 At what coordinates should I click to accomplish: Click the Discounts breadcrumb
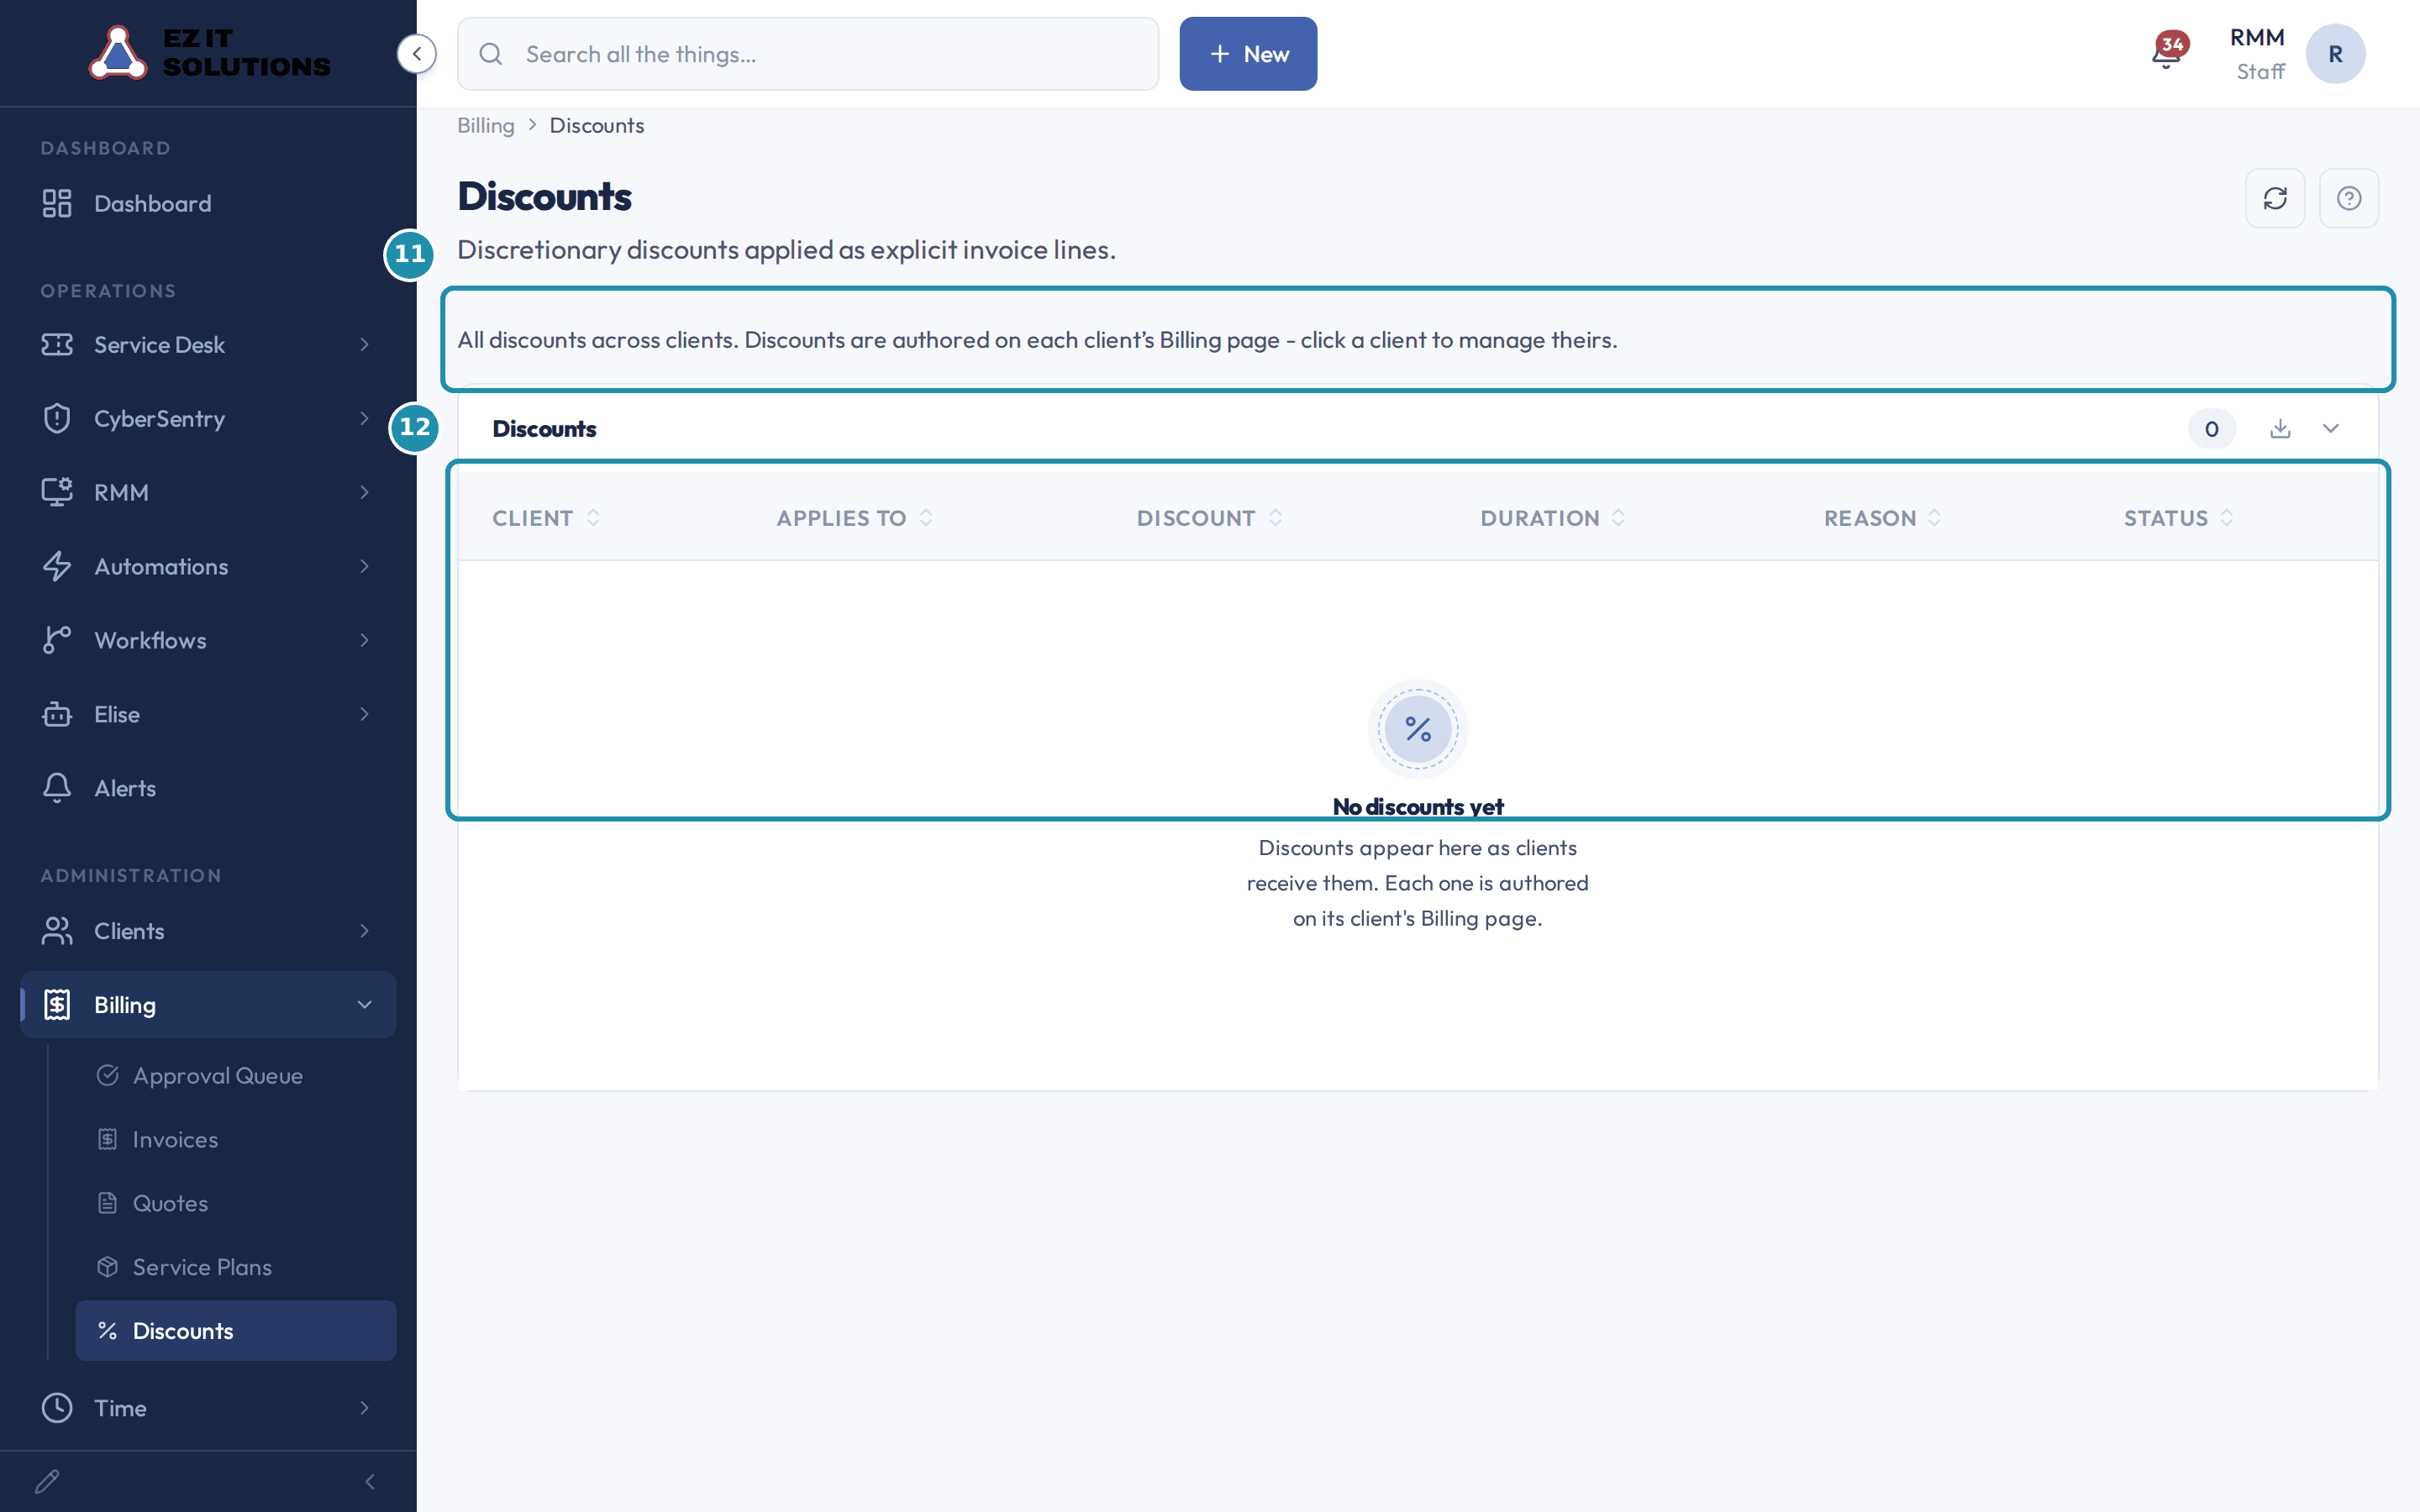[x=597, y=126]
